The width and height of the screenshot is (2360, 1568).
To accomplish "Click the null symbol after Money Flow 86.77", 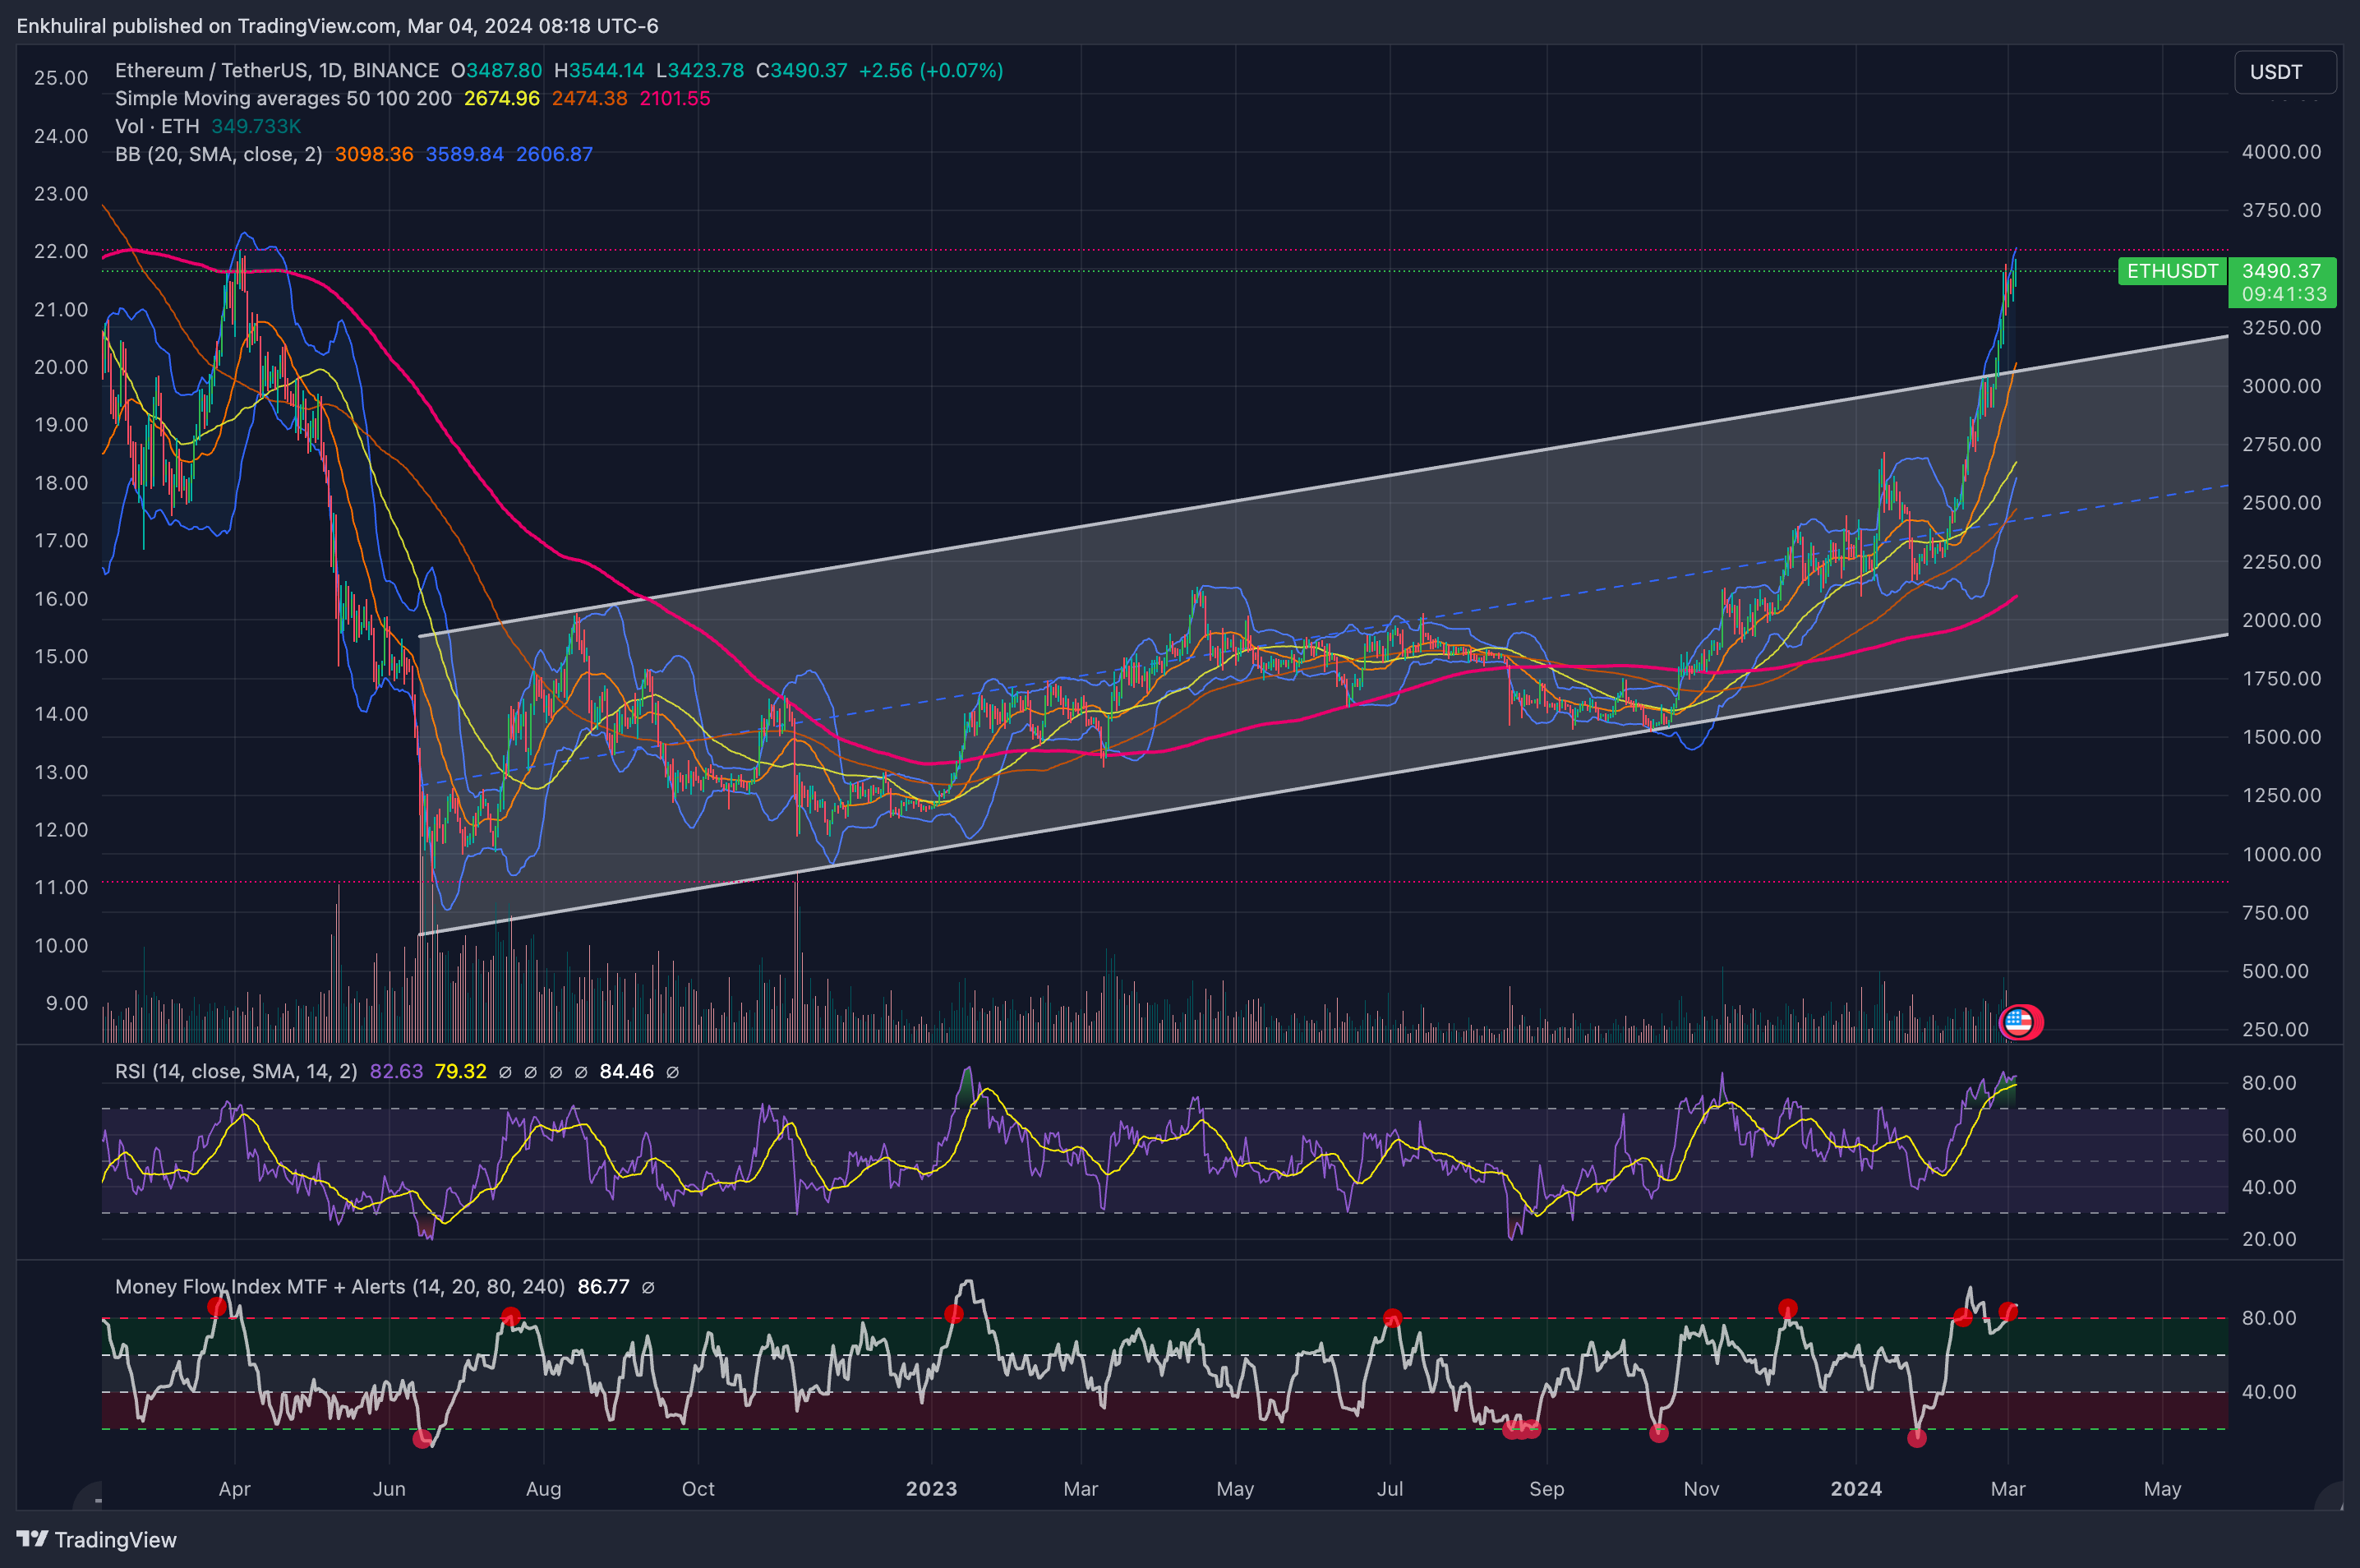I will 648,1287.
